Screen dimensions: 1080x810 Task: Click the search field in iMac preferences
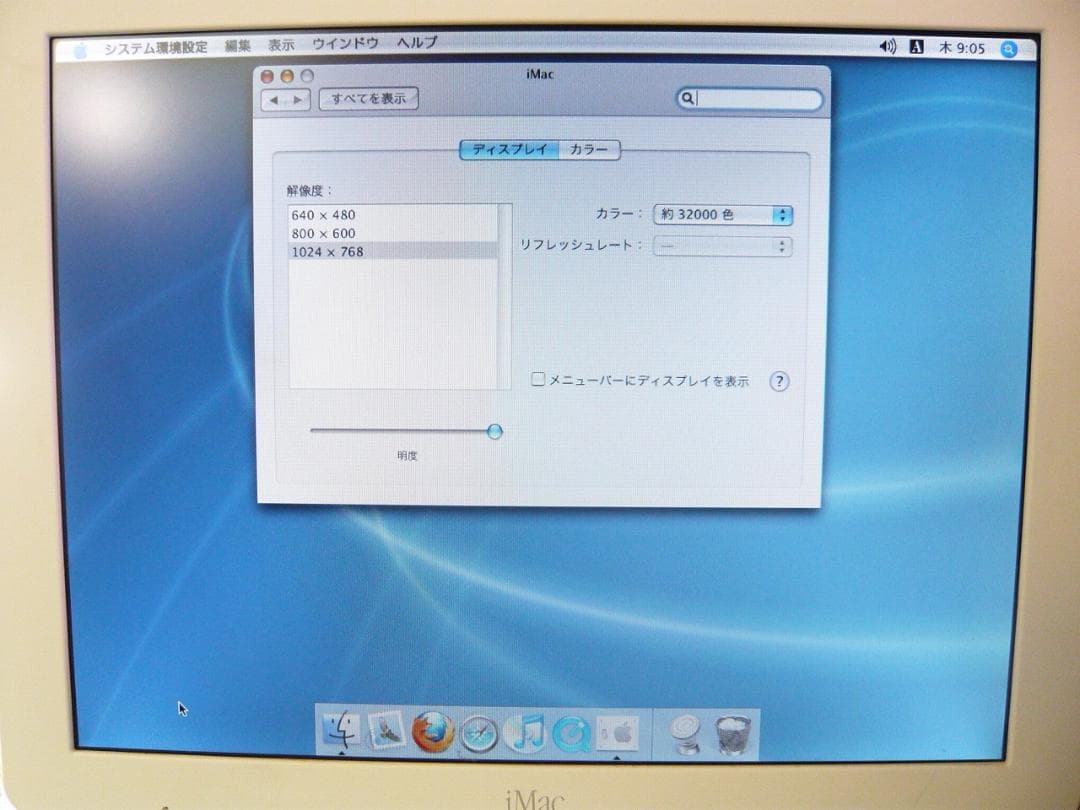click(x=750, y=99)
